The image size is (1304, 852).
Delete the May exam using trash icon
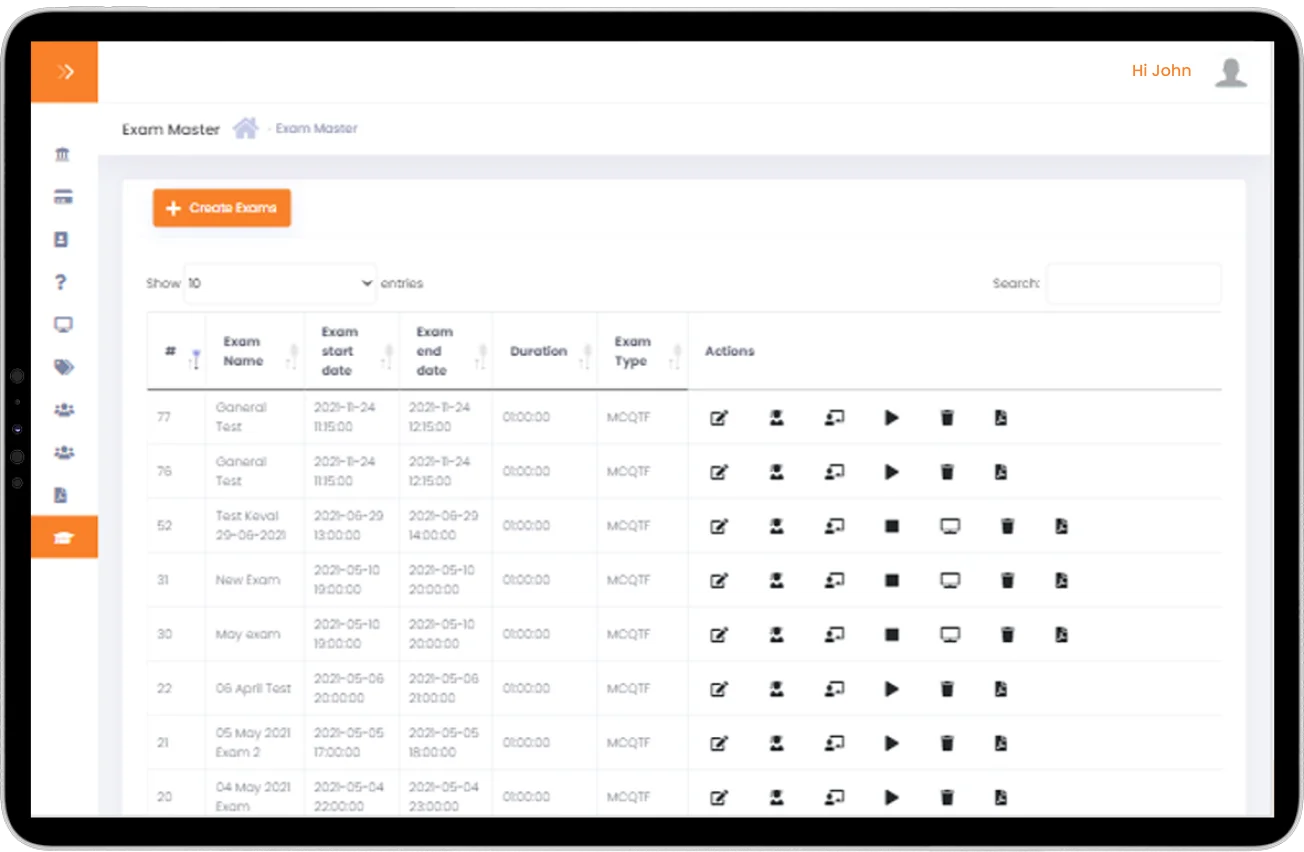(1007, 634)
